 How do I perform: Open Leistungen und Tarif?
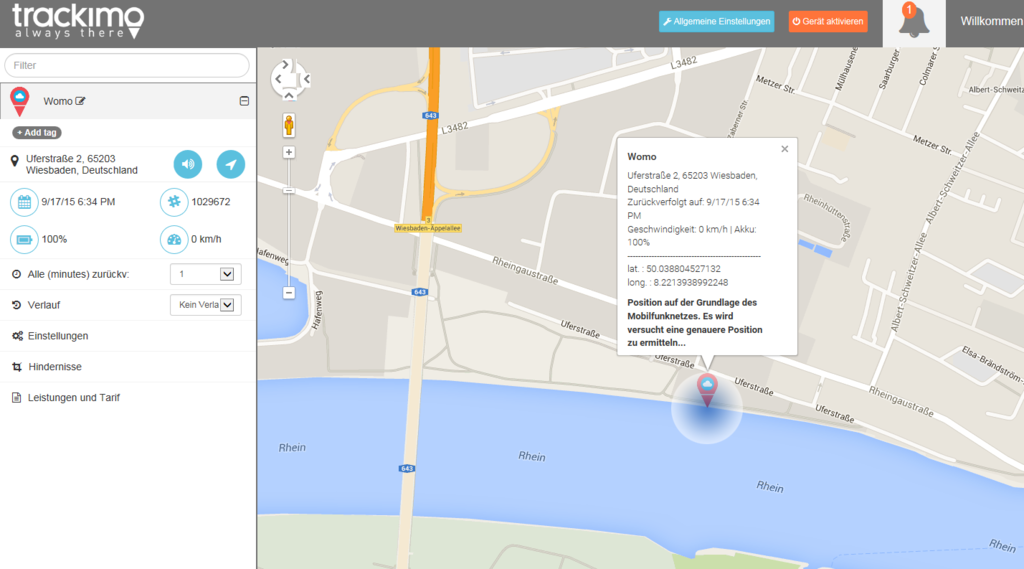[x=74, y=398]
